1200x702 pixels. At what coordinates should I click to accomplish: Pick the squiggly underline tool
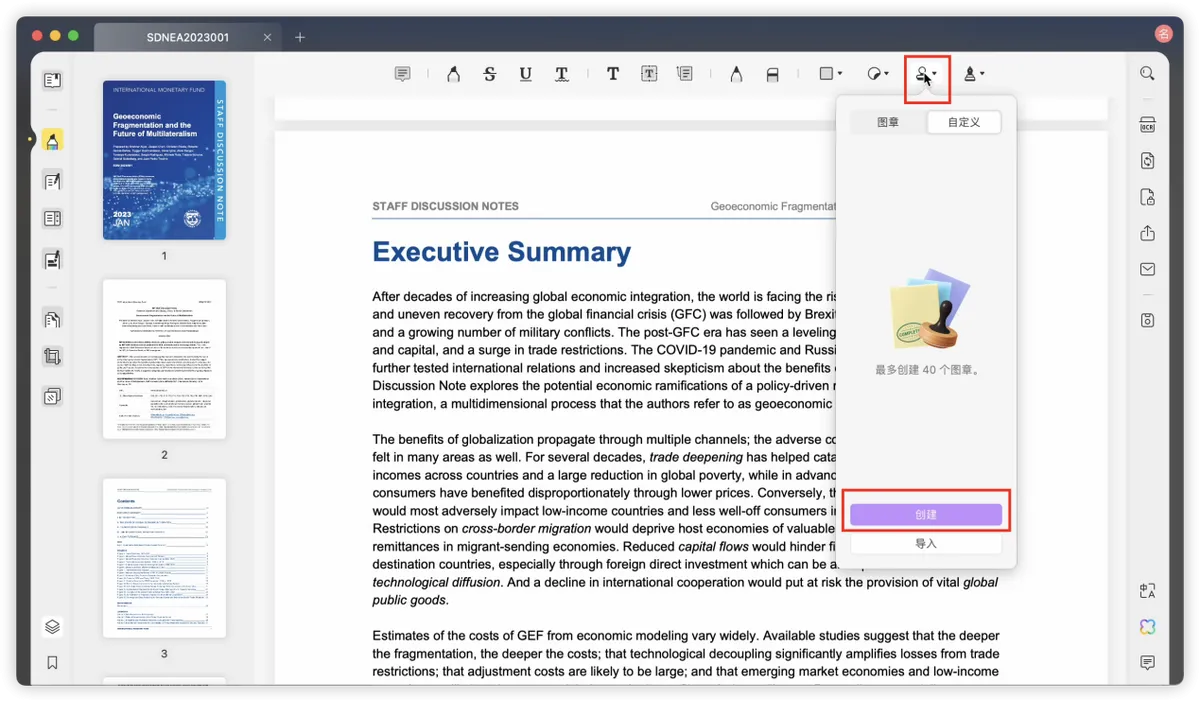point(562,74)
